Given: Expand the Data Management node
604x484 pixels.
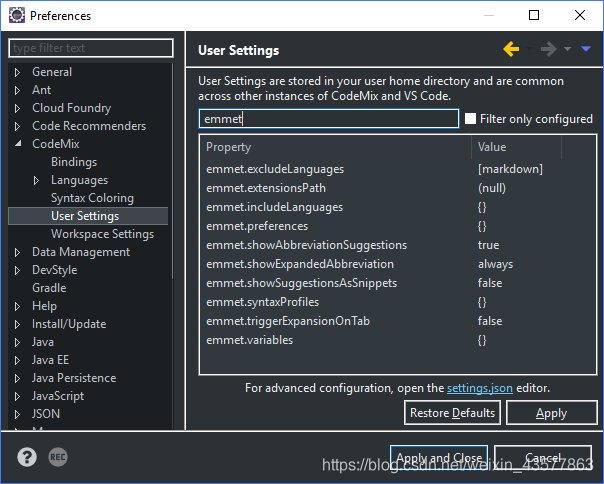Looking at the screenshot, I should coord(17,252).
